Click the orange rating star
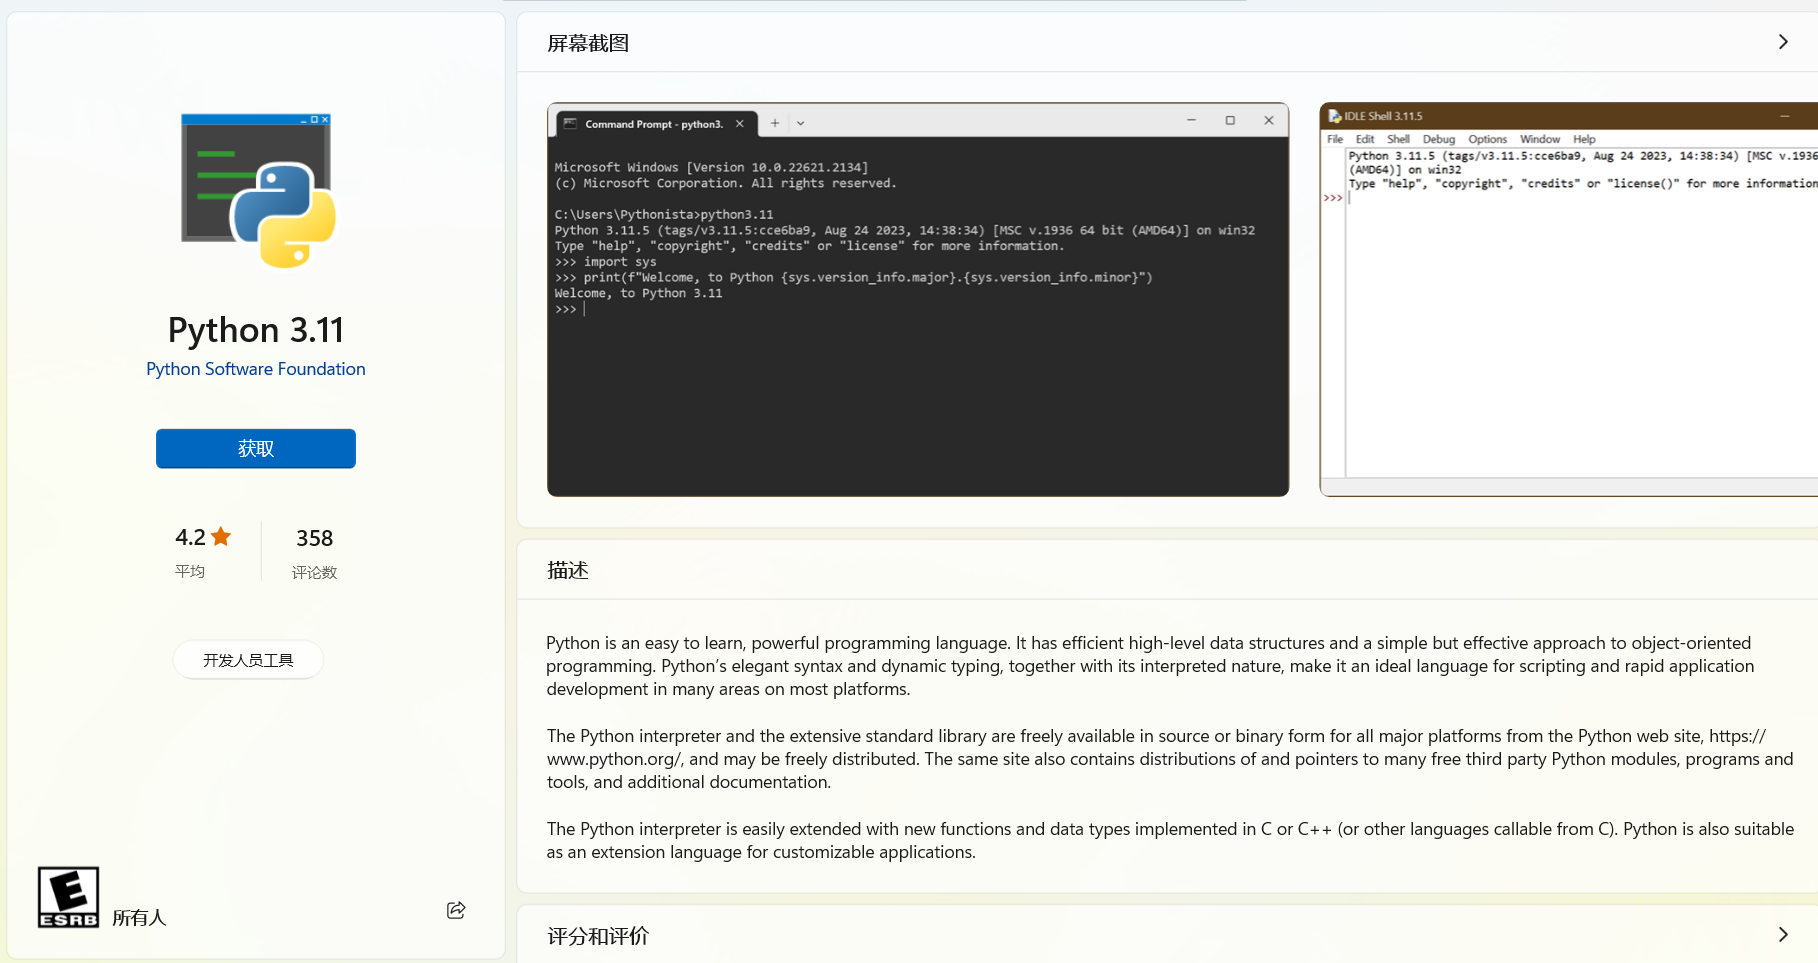The height and width of the screenshot is (963, 1818). click(221, 536)
